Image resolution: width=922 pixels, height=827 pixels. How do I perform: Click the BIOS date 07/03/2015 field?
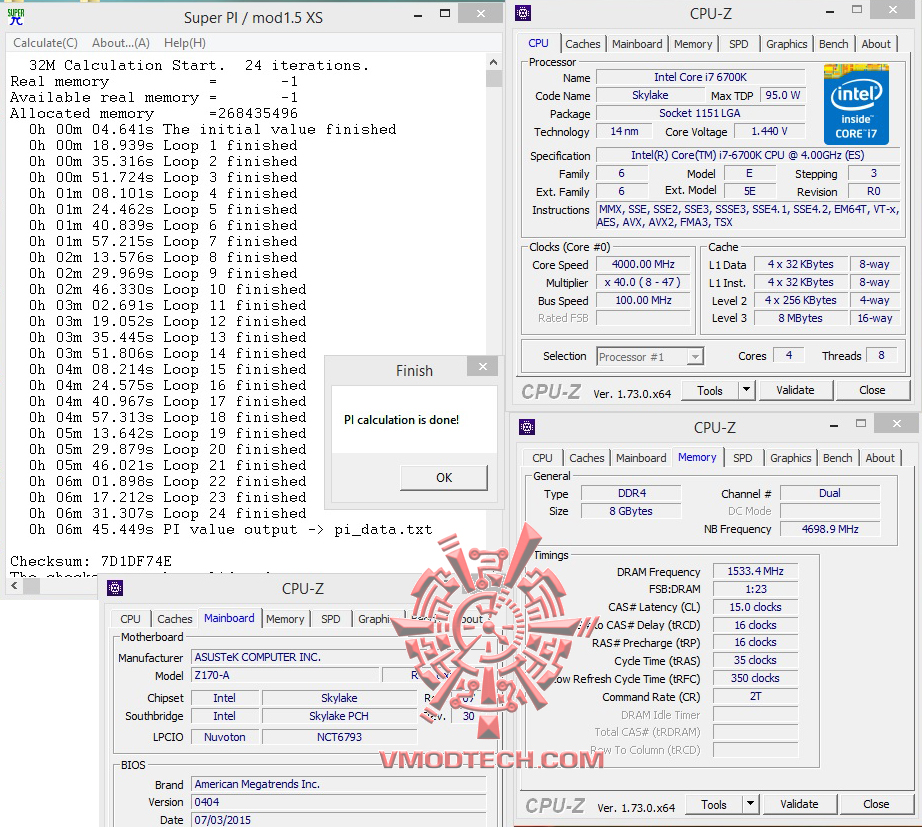click(x=339, y=820)
